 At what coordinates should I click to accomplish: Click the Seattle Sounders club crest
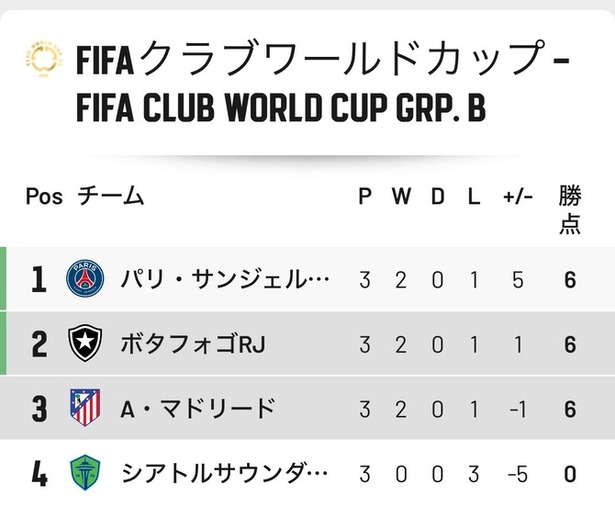[84, 472]
